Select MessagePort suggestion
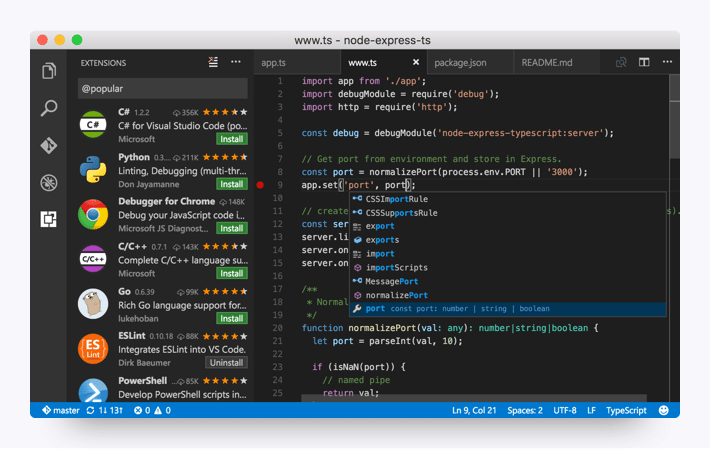Image resolution: width=710 pixels, height=450 pixels. 508,282
